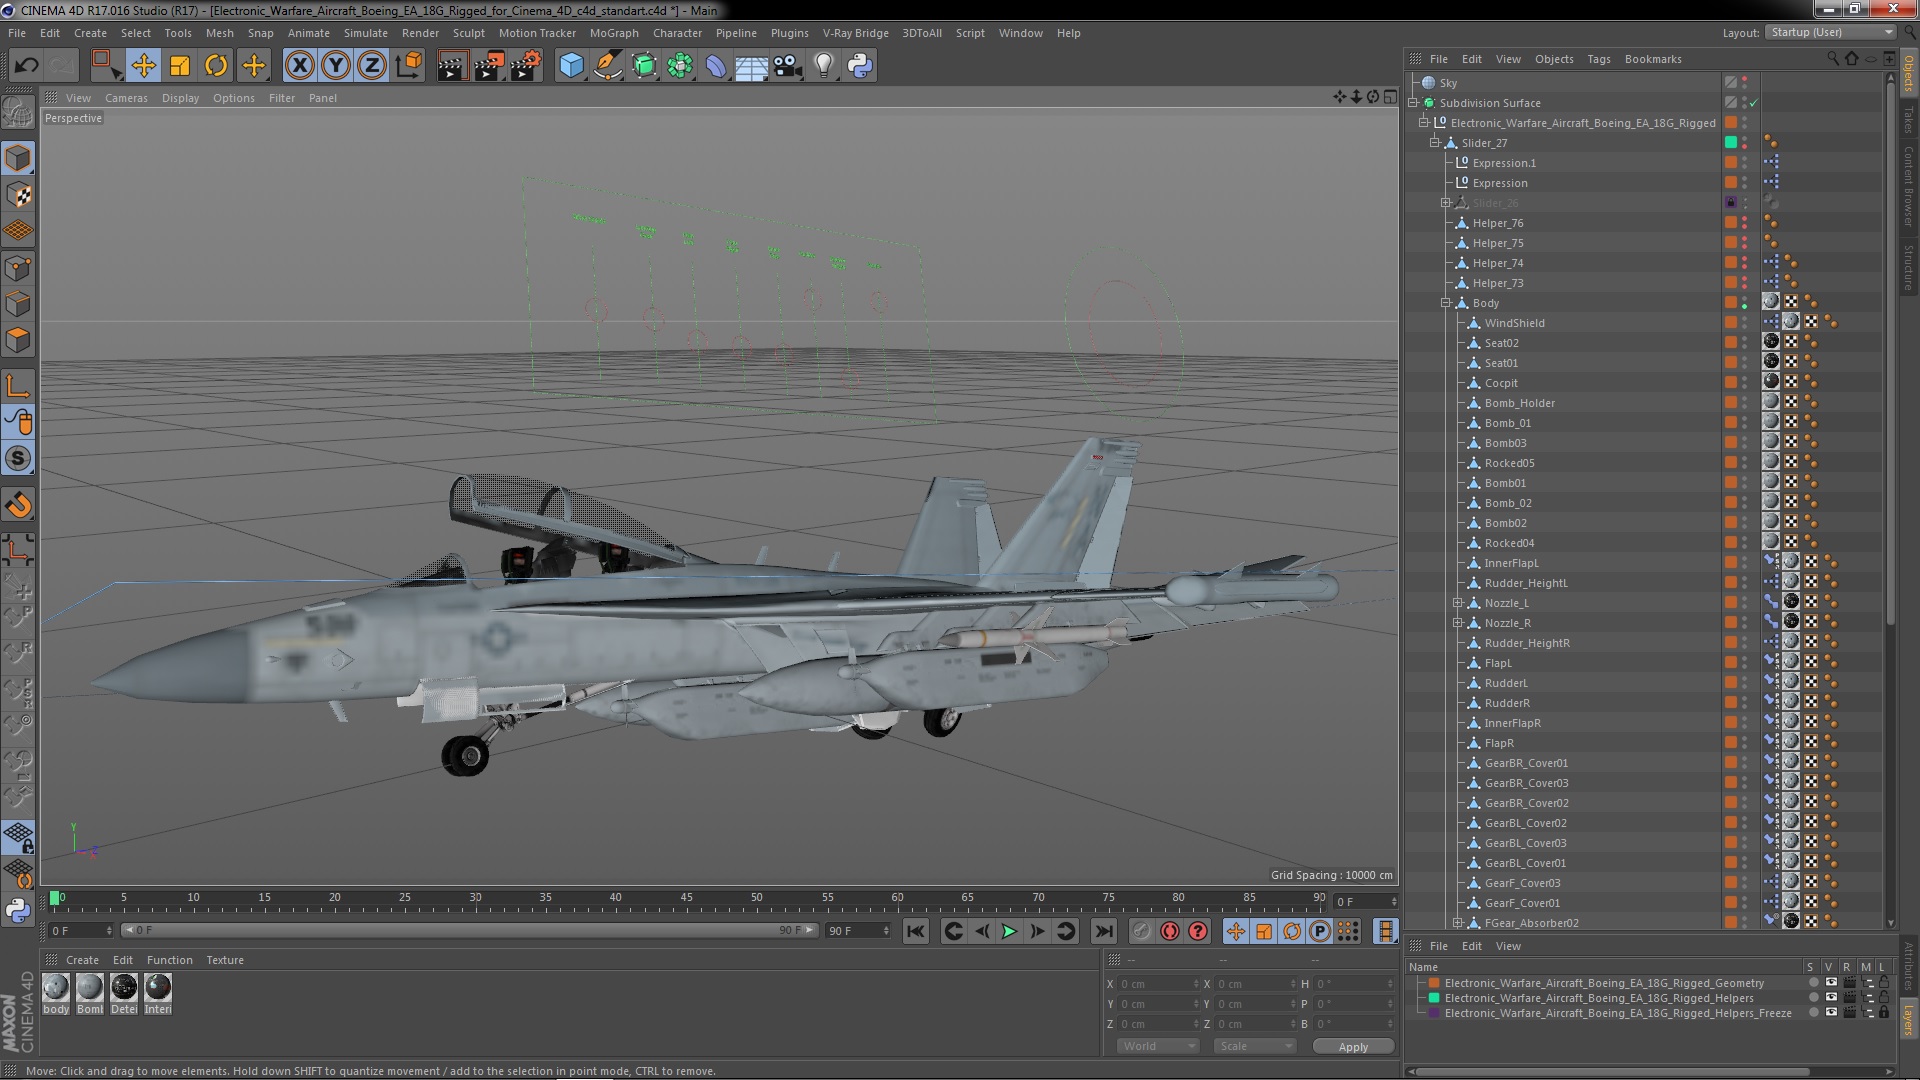The image size is (1920, 1080).
Task: Click the Apply button
Action: click(x=1353, y=1046)
